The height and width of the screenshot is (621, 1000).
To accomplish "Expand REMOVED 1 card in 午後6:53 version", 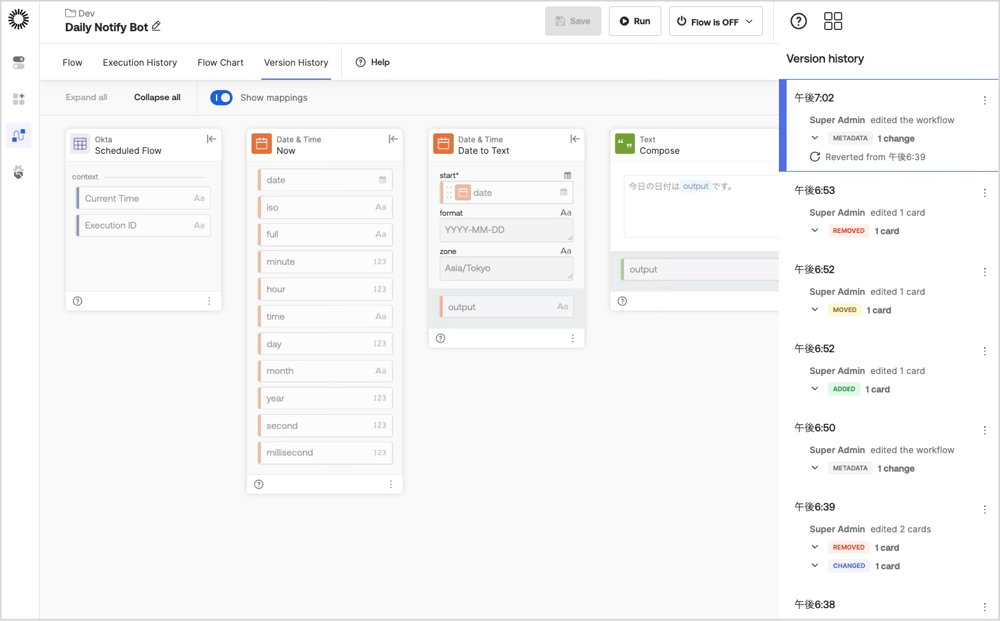I will (x=815, y=230).
